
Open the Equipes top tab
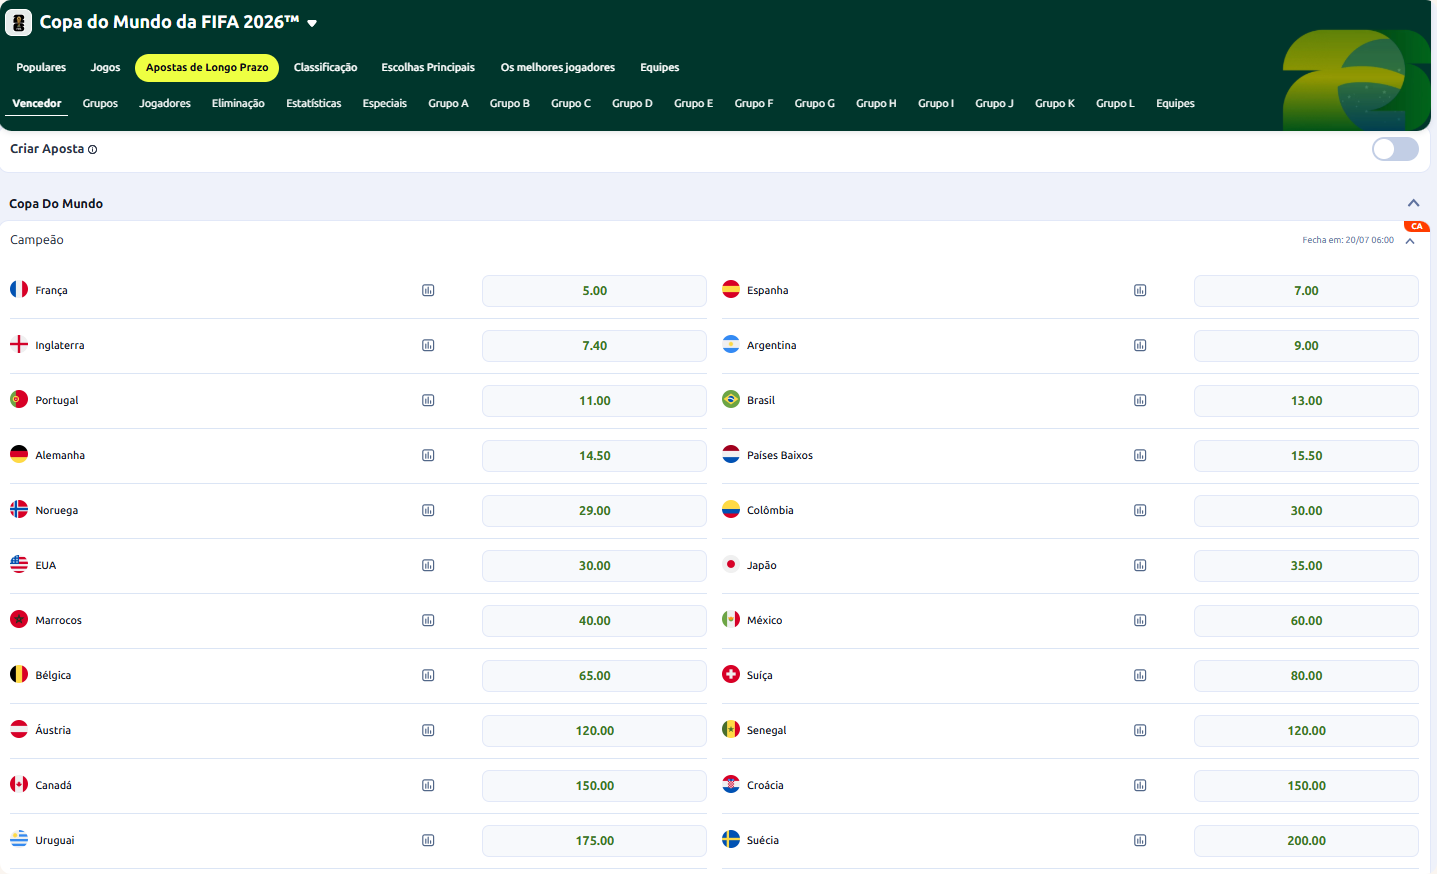pos(660,68)
